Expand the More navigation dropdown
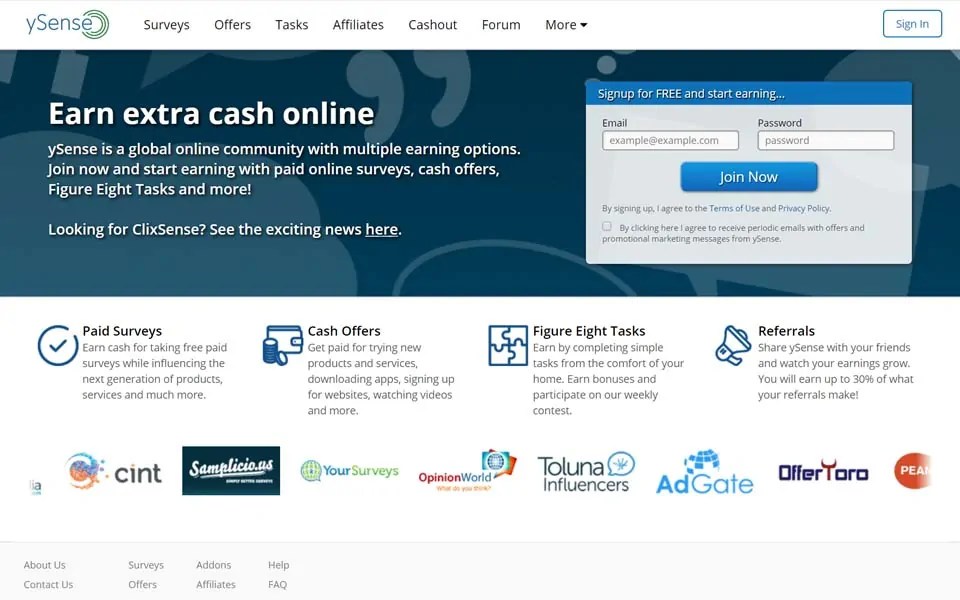 tap(566, 24)
